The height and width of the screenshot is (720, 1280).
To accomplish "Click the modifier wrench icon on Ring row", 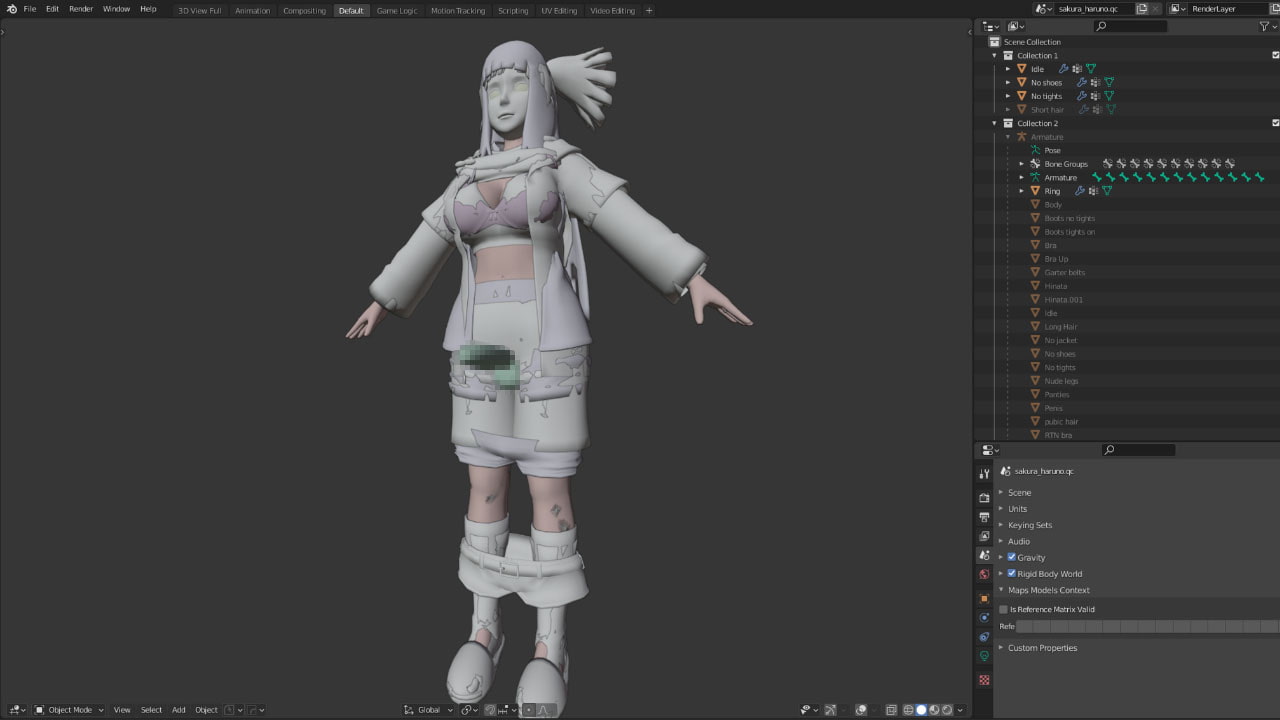I will [x=1080, y=191].
